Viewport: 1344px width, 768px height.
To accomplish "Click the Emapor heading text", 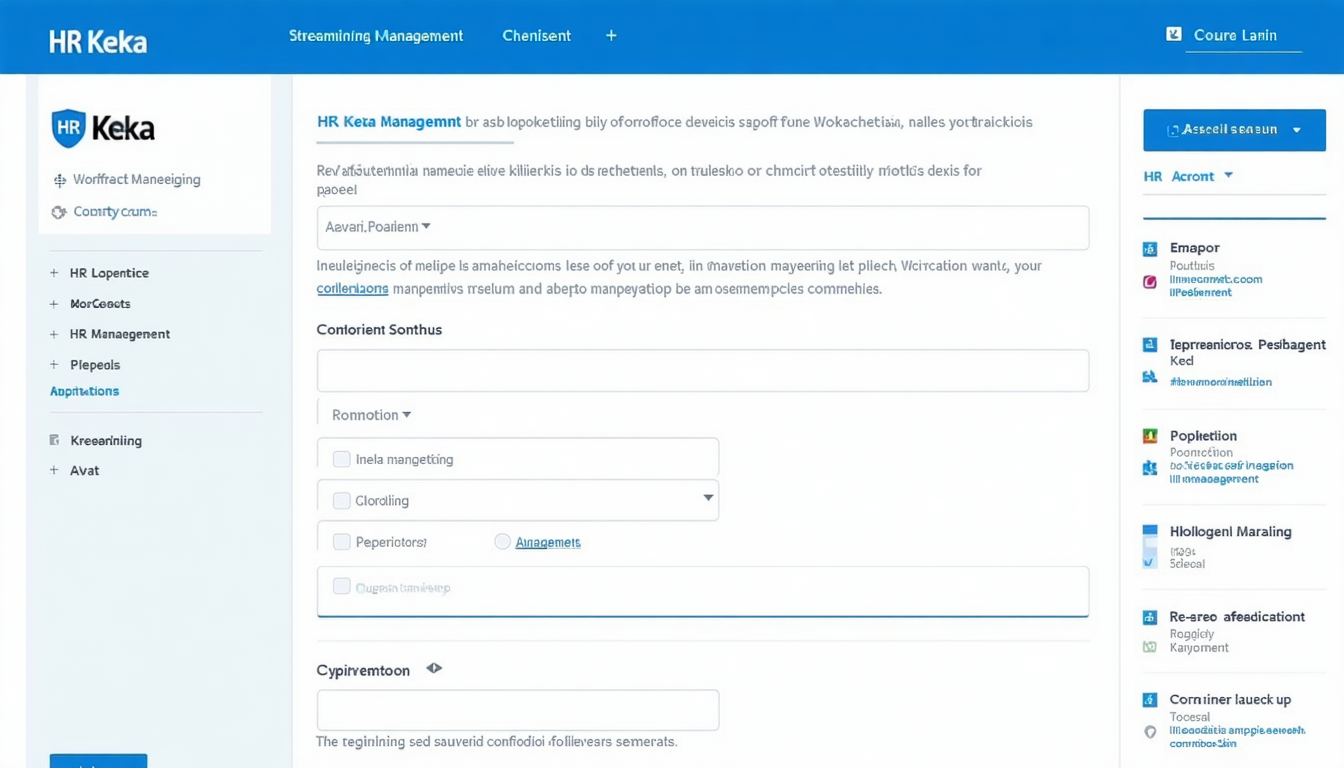I will click(x=1194, y=248).
